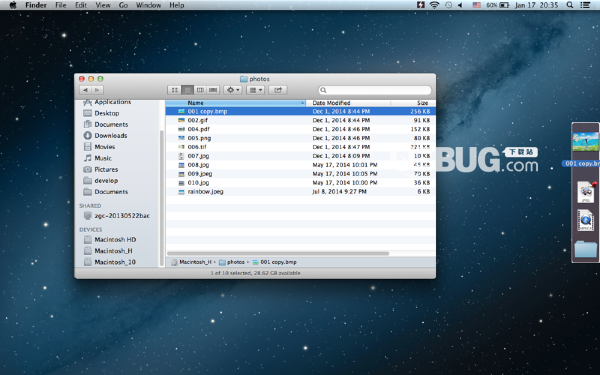Click photos folder in the path bar
This screenshot has height=375, width=600.
pyautogui.click(x=232, y=262)
